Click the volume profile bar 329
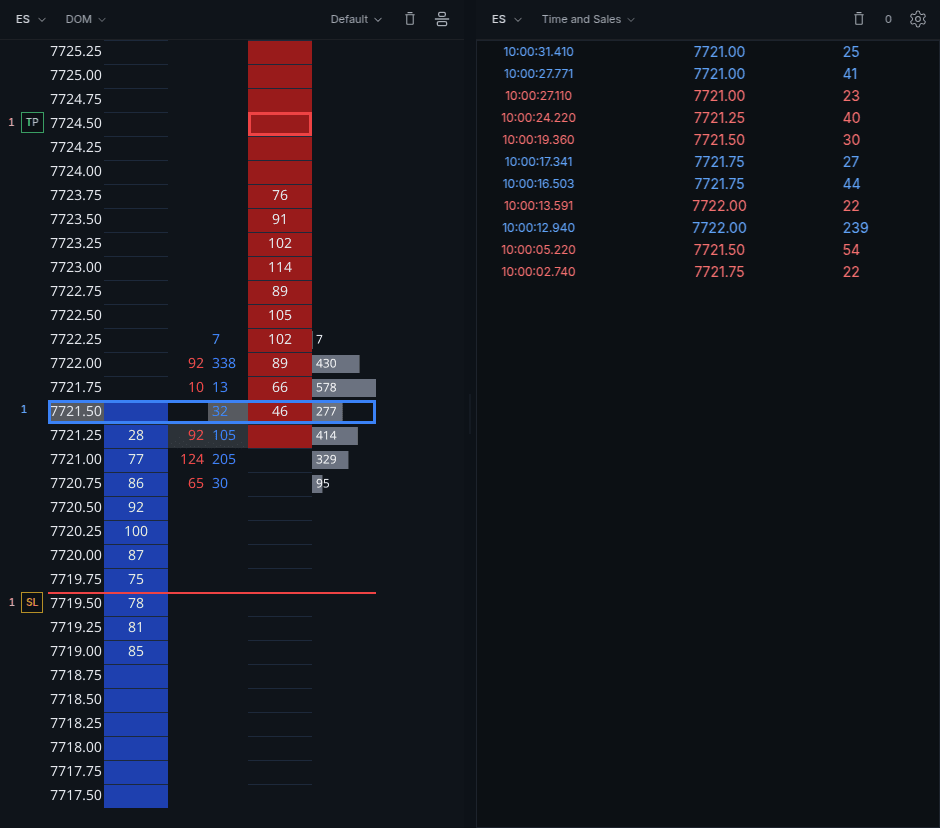Image resolution: width=940 pixels, height=828 pixels. pyautogui.click(x=330, y=459)
